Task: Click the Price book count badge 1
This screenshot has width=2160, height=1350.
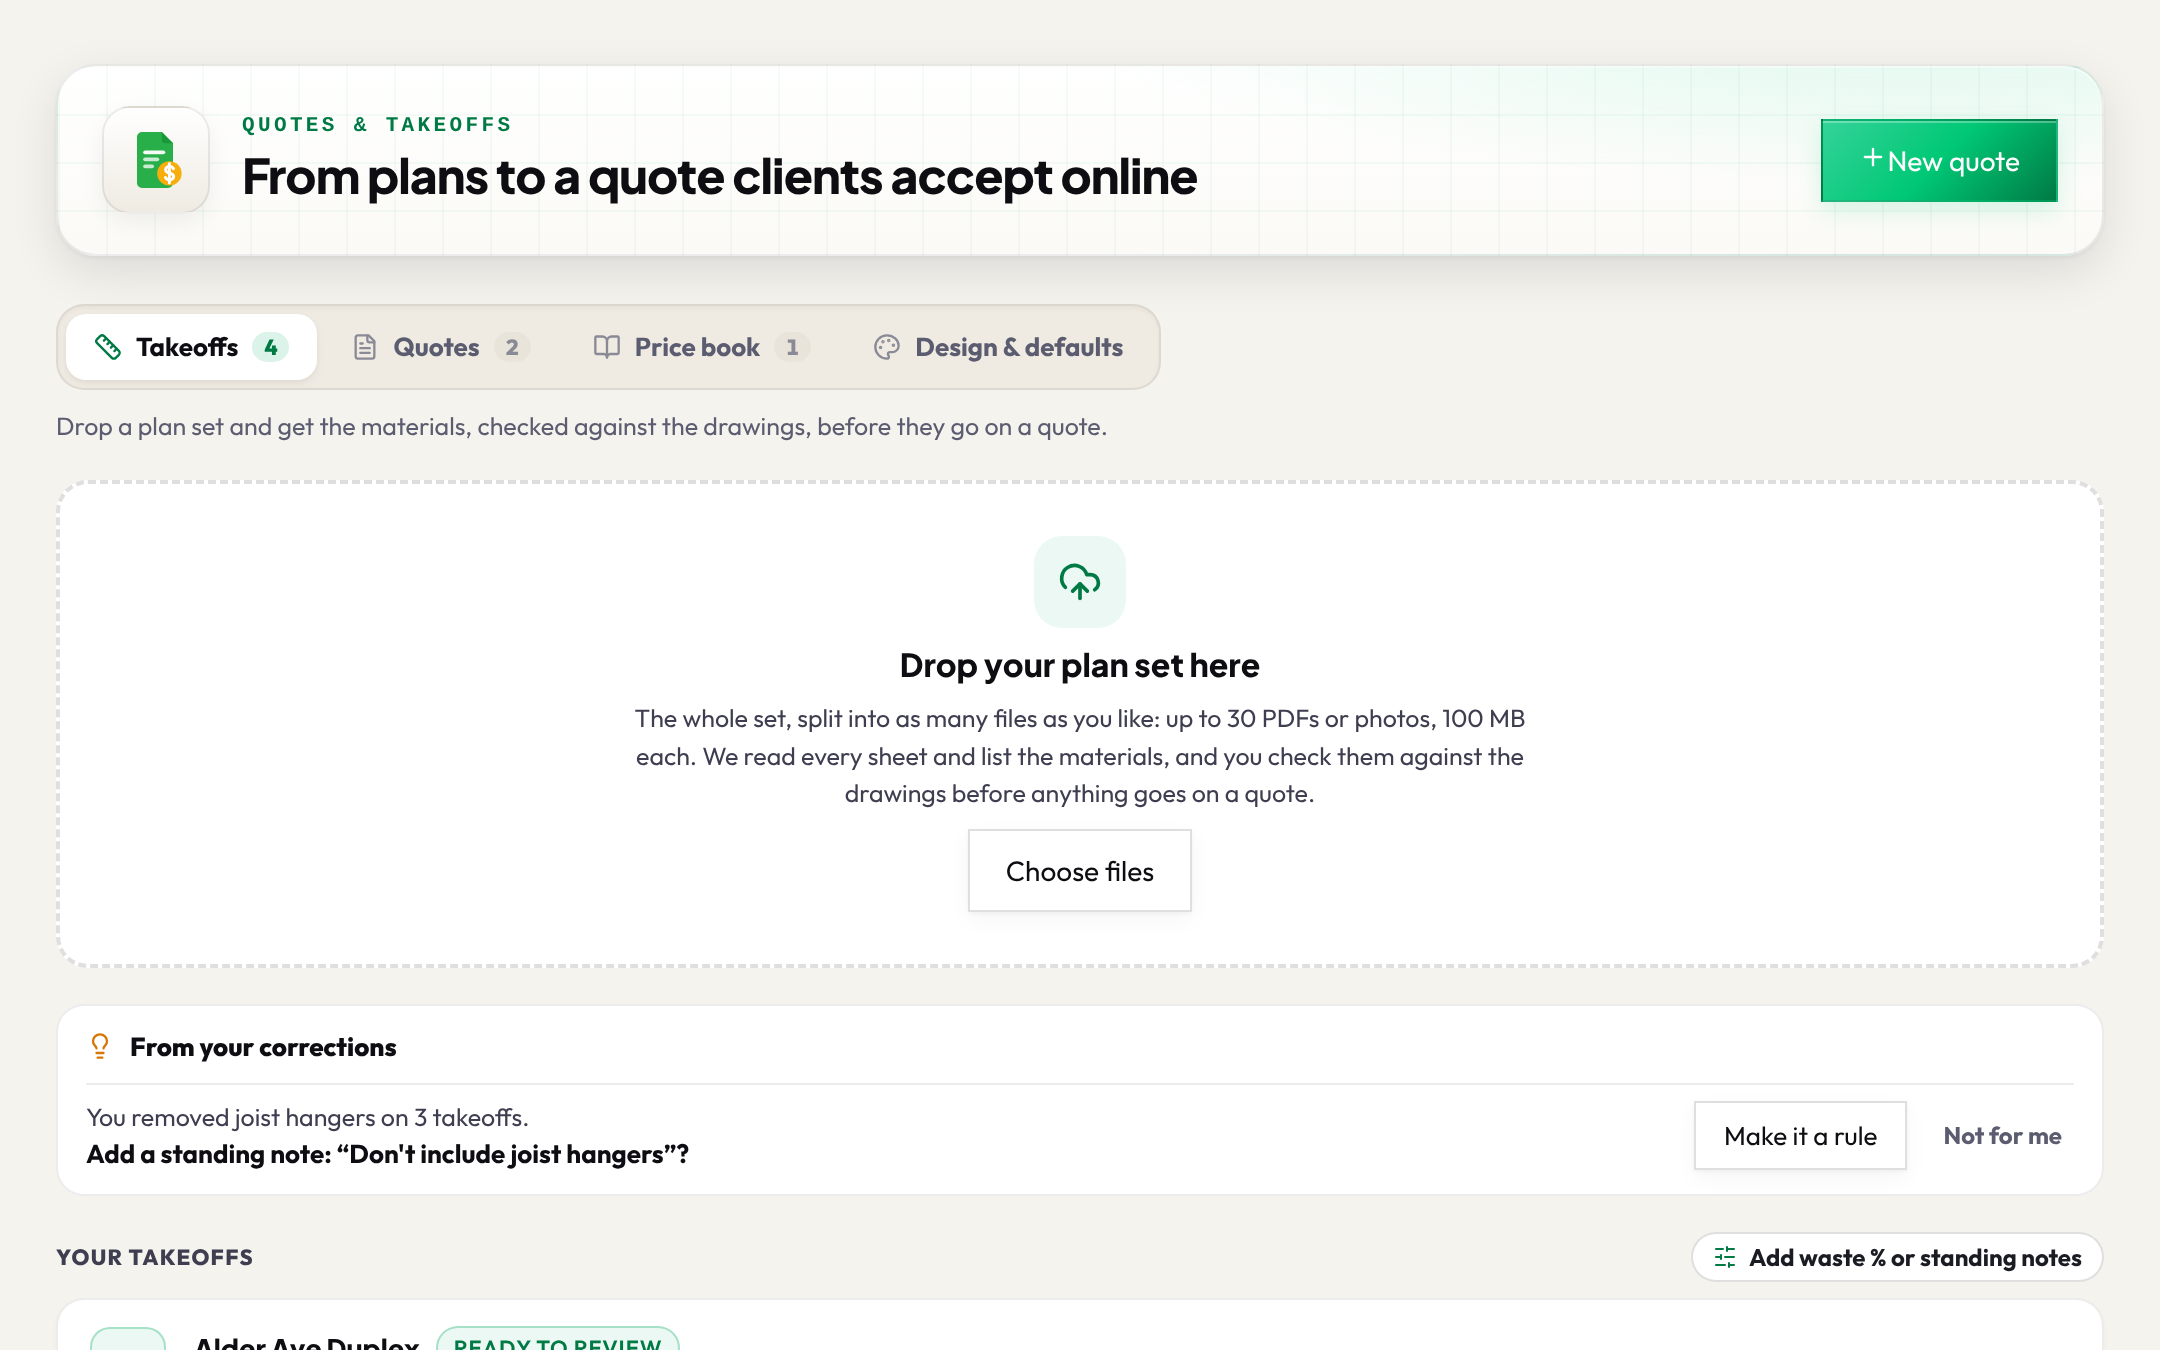Action: (792, 347)
